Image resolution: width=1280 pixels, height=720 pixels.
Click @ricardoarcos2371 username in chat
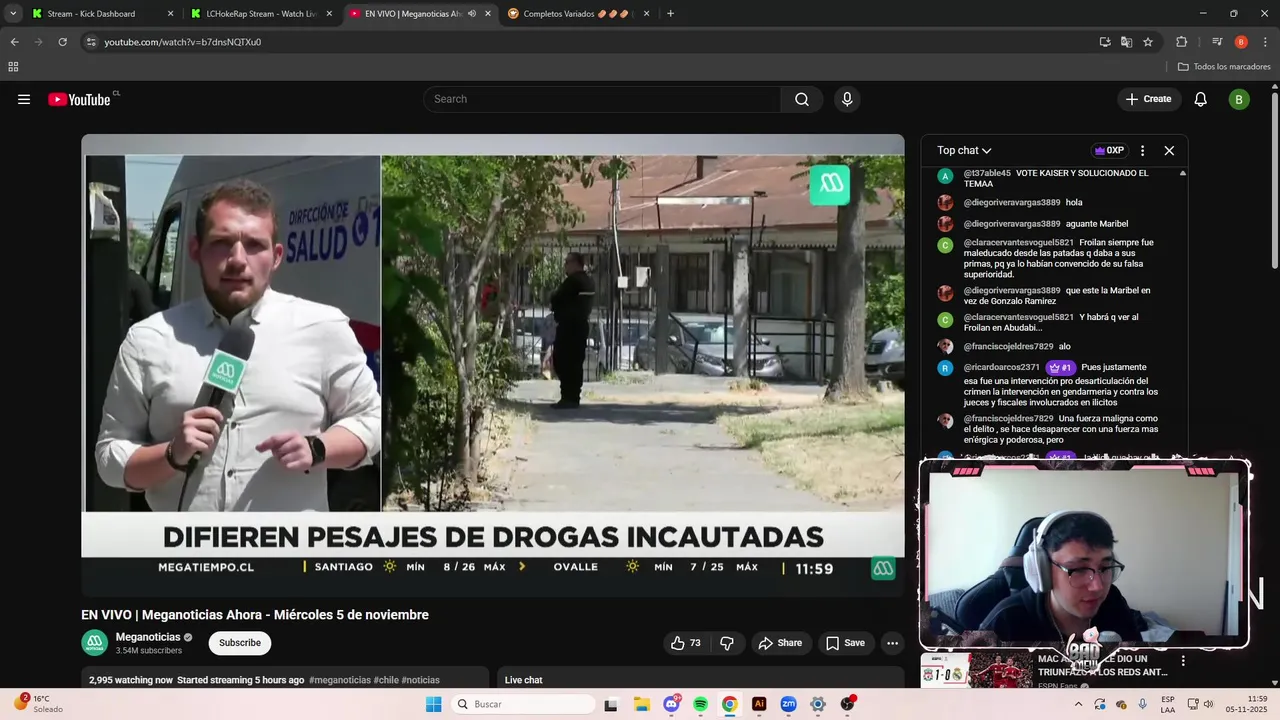(1001, 367)
